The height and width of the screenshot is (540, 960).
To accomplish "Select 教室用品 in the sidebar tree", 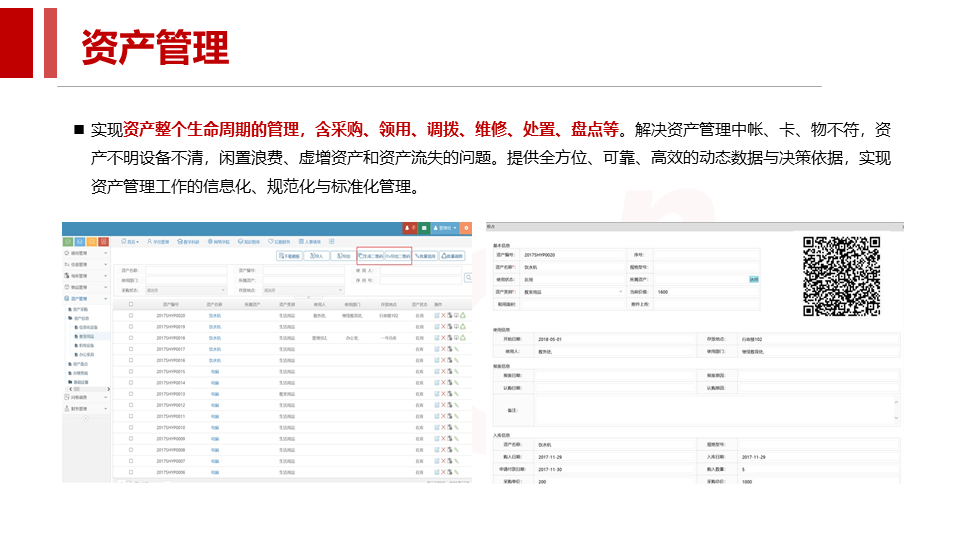I will (84, 336).
